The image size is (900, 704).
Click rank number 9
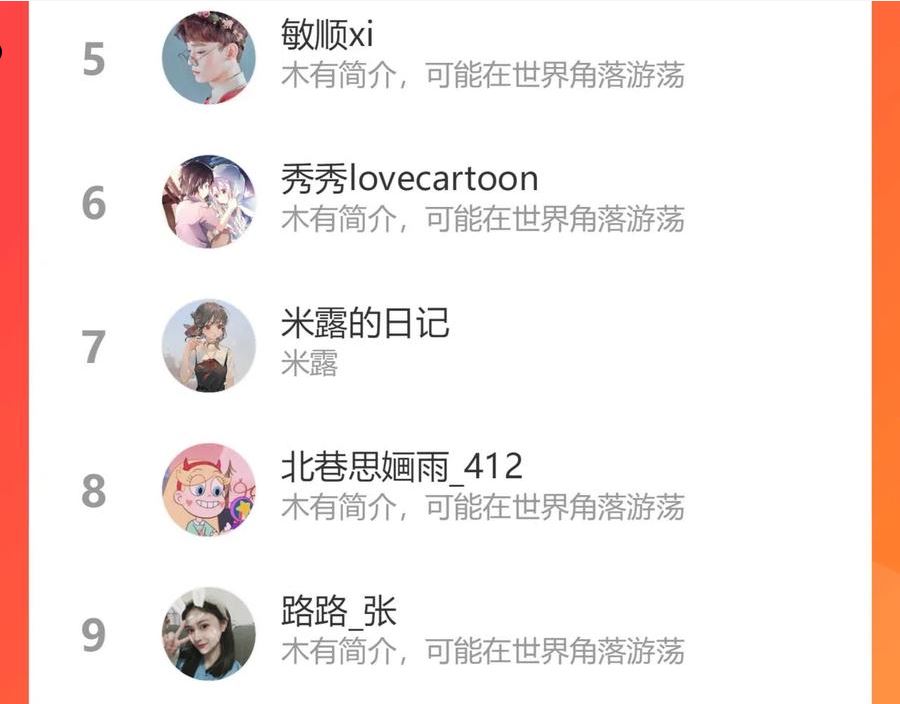click(94, 635)
